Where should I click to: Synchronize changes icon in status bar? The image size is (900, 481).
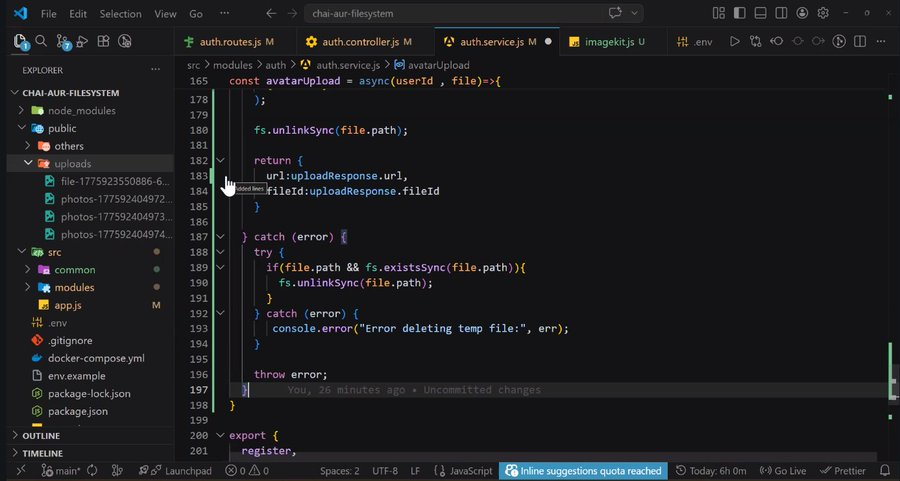(92, 471)
